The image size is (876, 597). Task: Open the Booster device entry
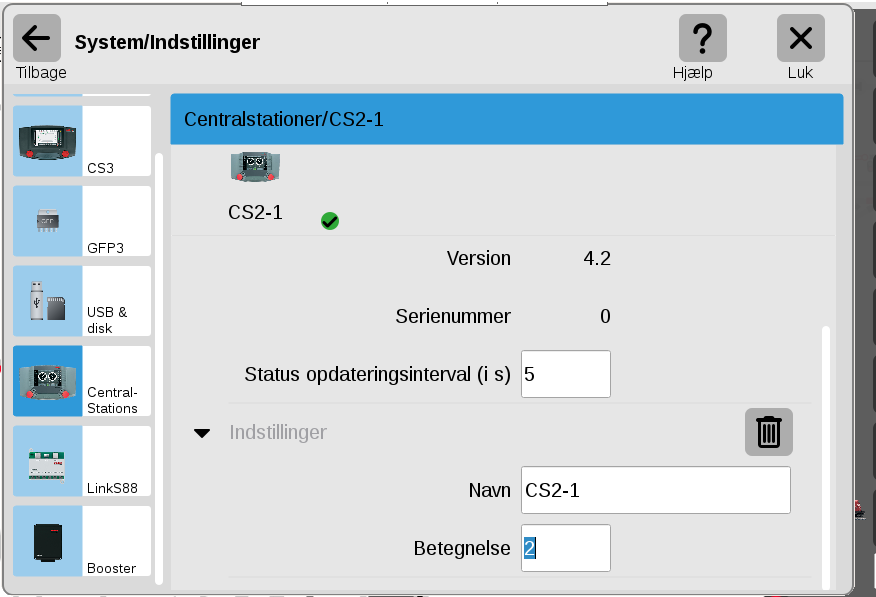click(x=82, y=541)
